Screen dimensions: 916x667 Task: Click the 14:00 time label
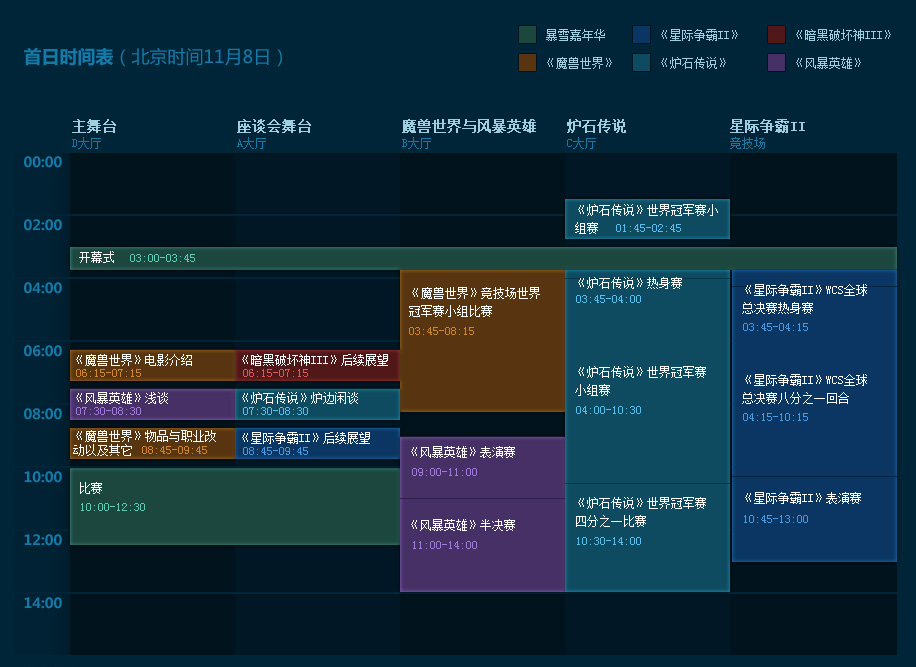(x=43, y=603)
